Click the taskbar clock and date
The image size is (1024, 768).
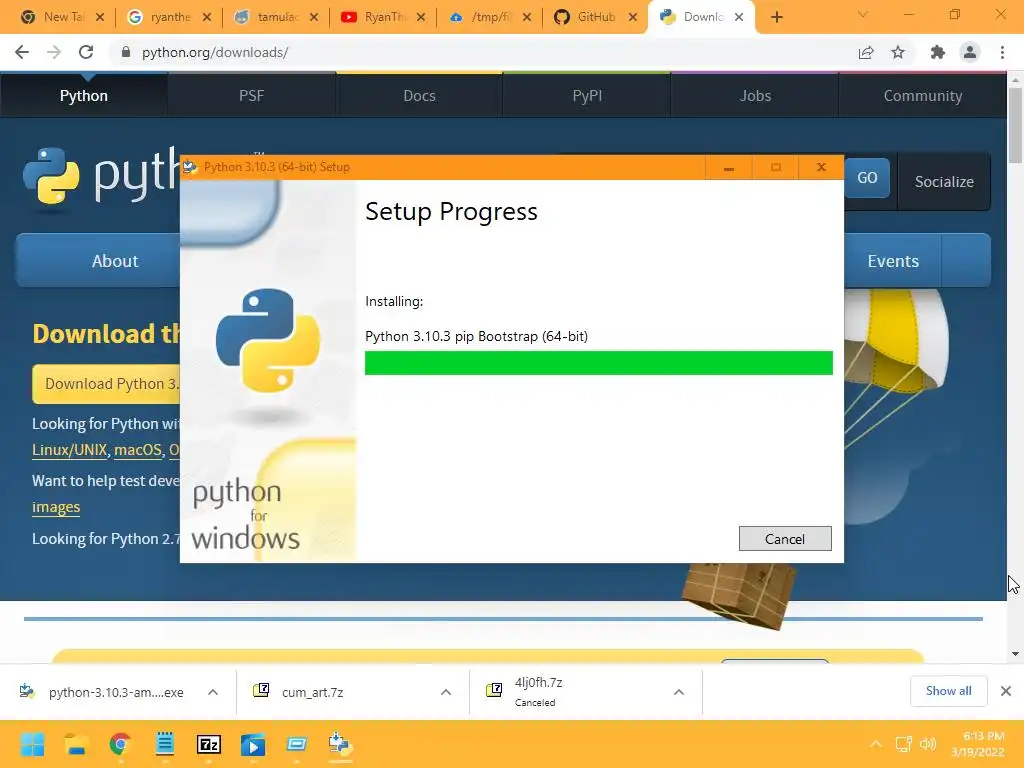click(978, 744)
